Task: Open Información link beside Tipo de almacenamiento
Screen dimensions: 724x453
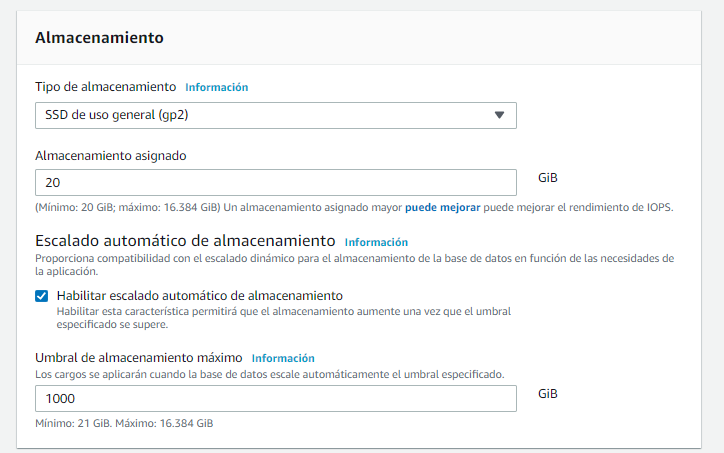Action: 217,87
